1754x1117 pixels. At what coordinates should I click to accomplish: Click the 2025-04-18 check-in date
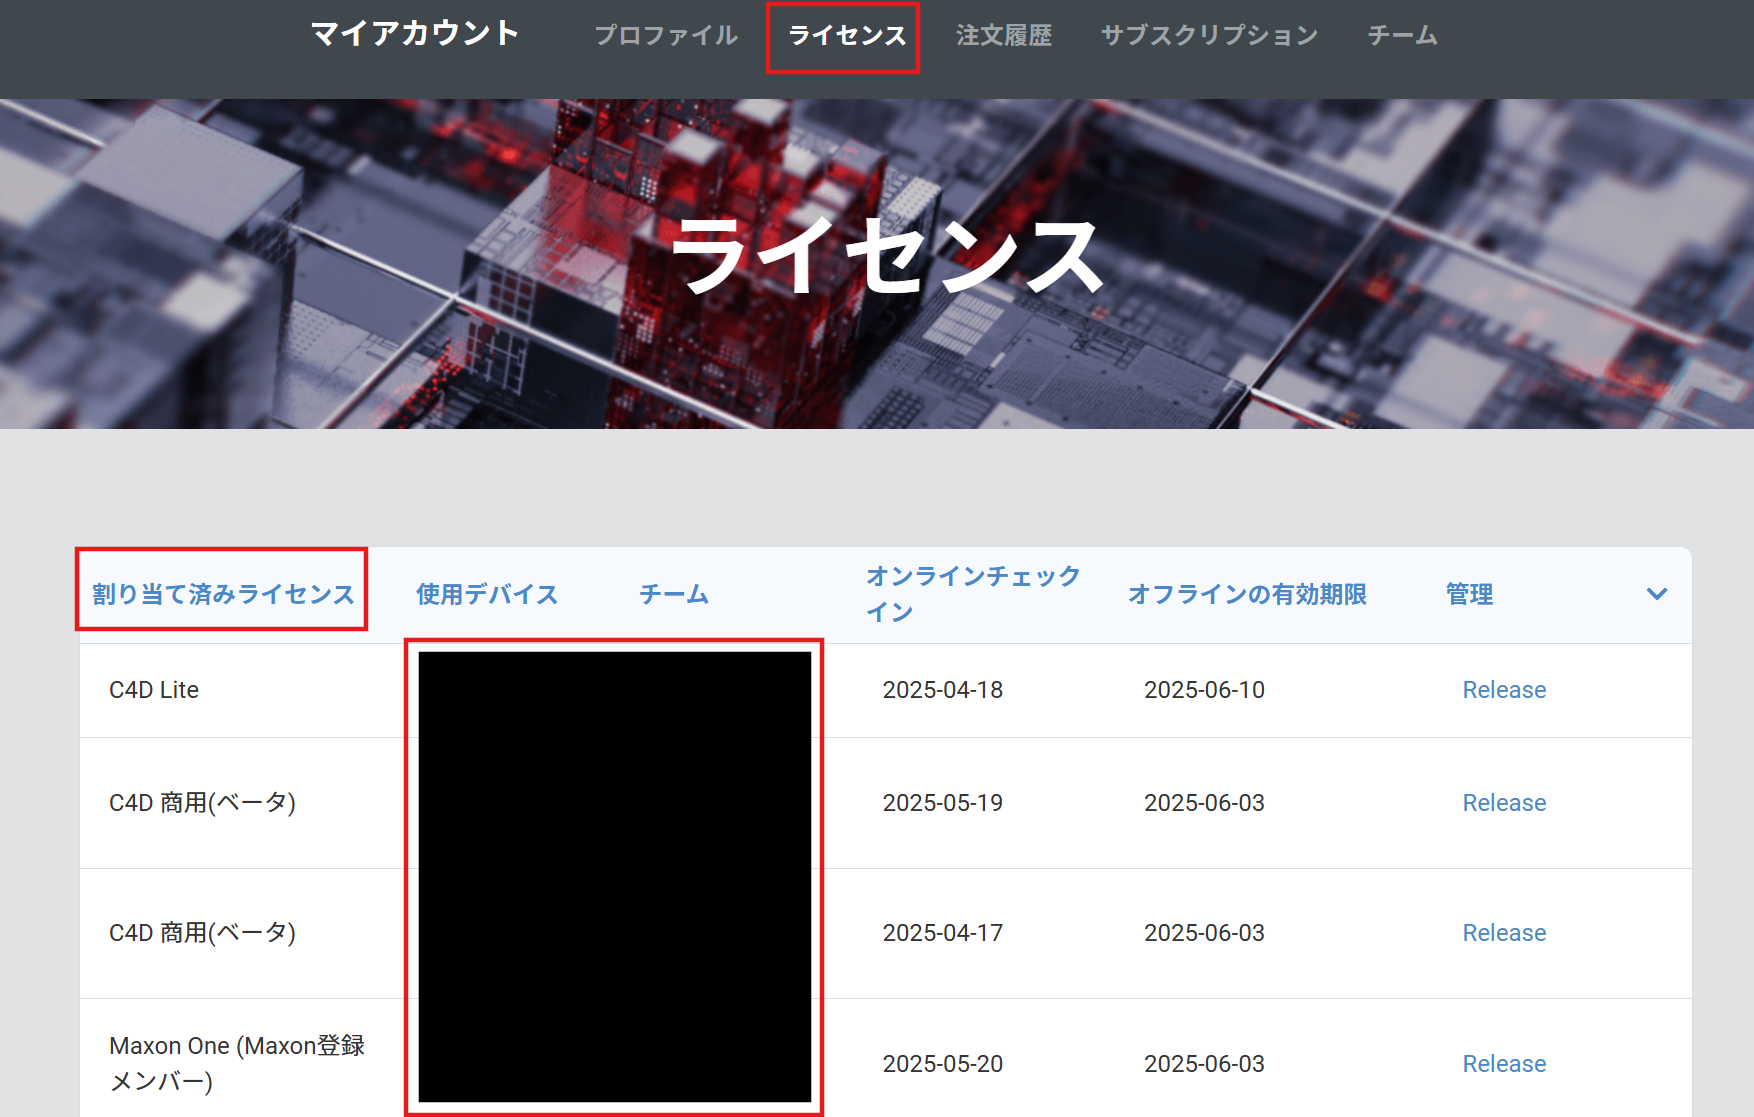[x=943, y=690]
